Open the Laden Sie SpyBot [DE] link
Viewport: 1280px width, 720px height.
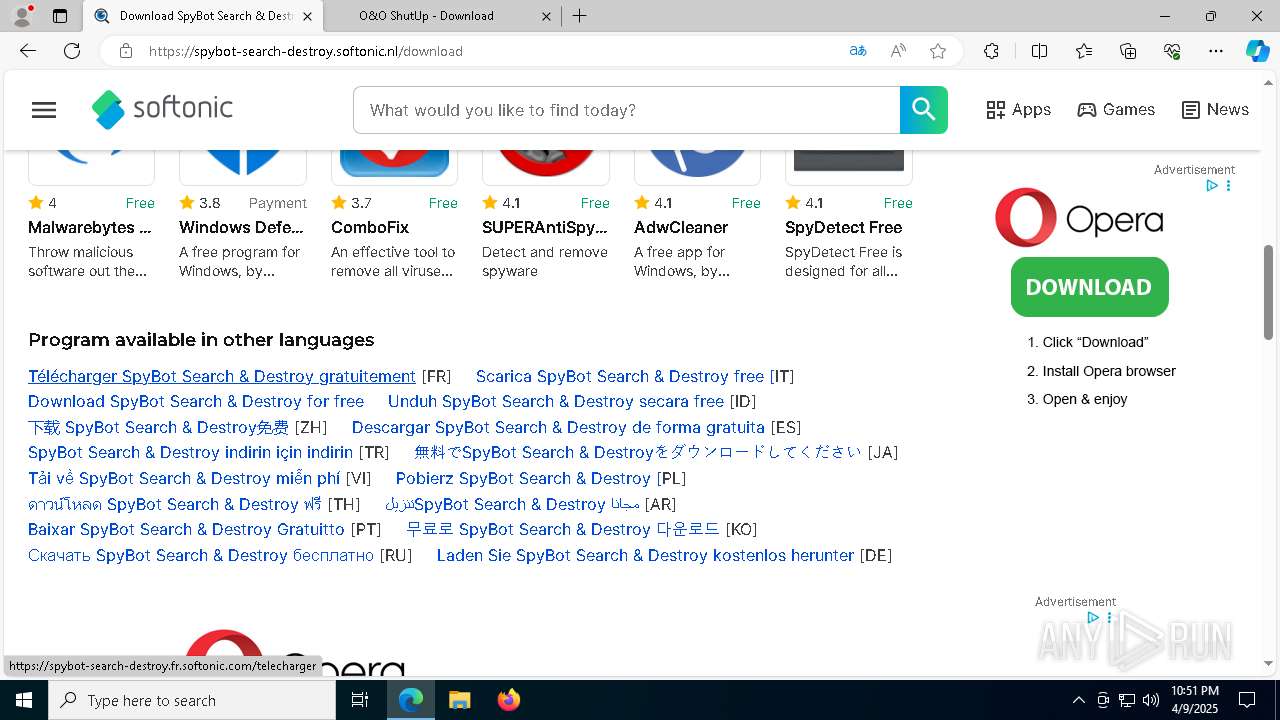646,555
